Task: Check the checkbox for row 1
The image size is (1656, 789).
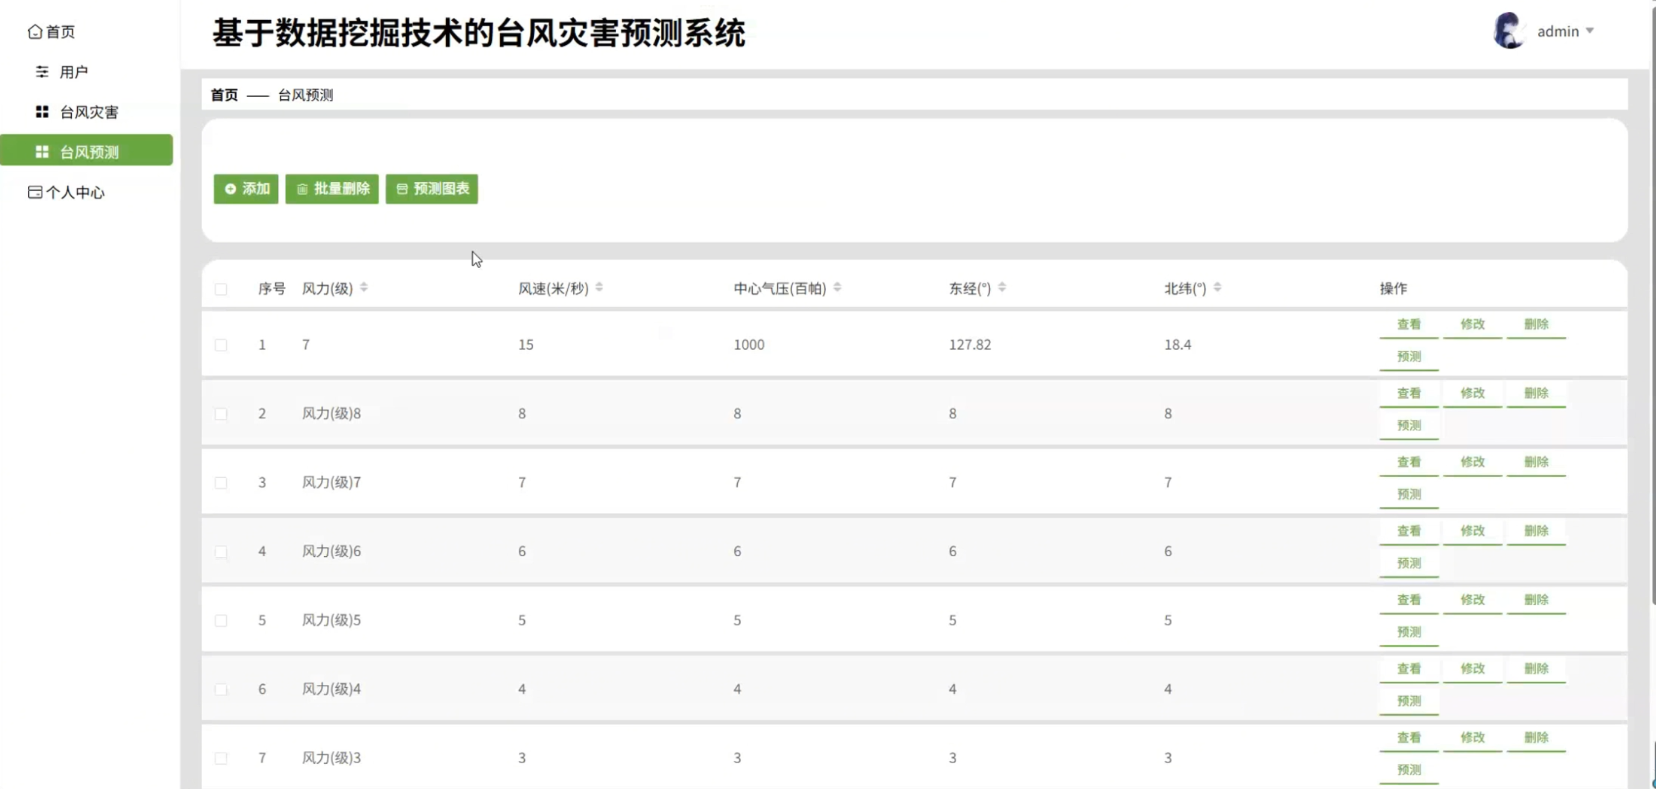Action: click(221, 345)
